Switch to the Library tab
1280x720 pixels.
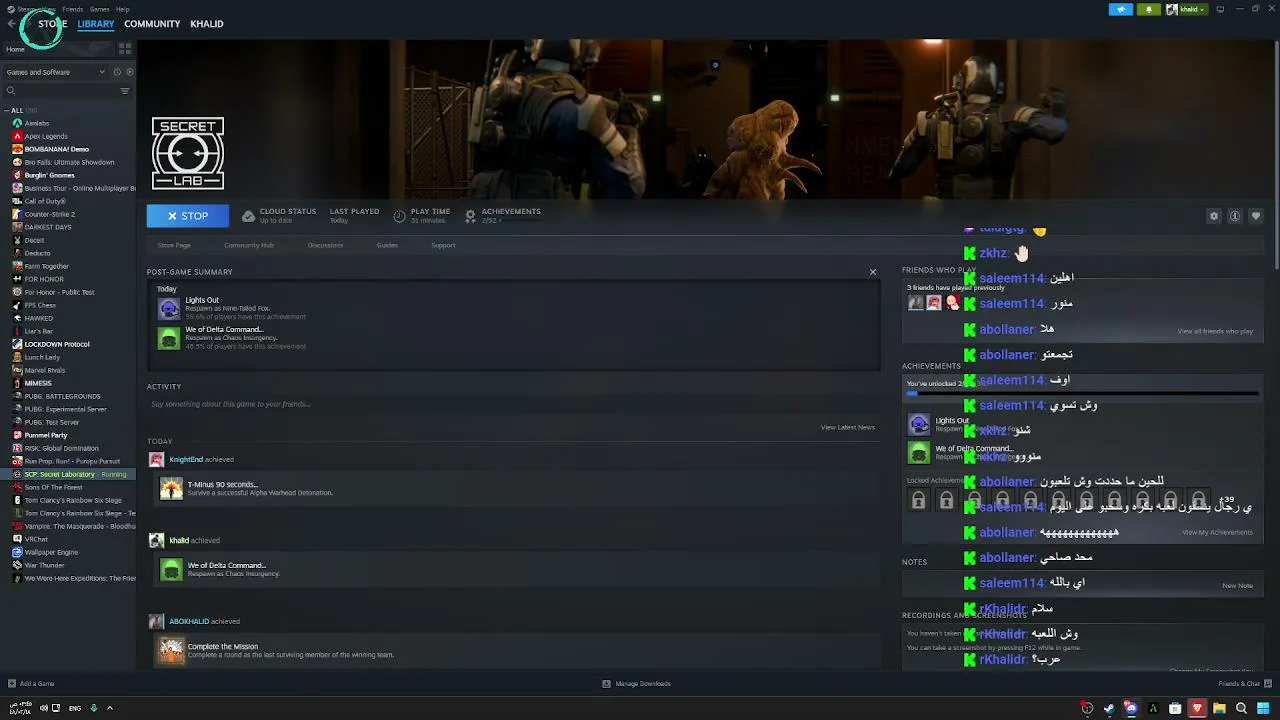click(96, 24)
